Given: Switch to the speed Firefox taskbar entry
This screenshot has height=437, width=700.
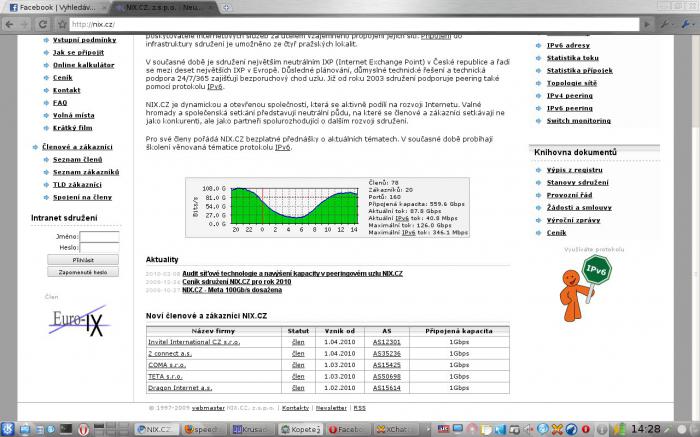Looking at the screenshot, I should (x=204, y=429).
